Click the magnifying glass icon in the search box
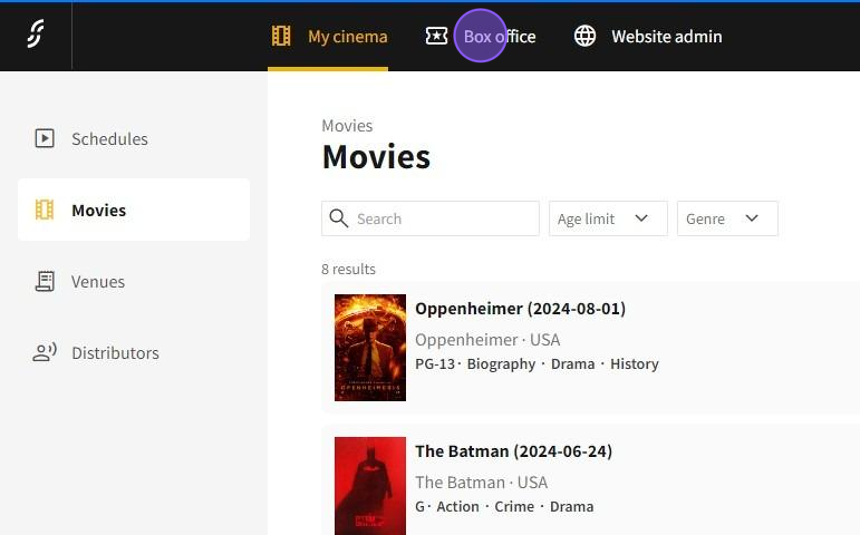 339,219
